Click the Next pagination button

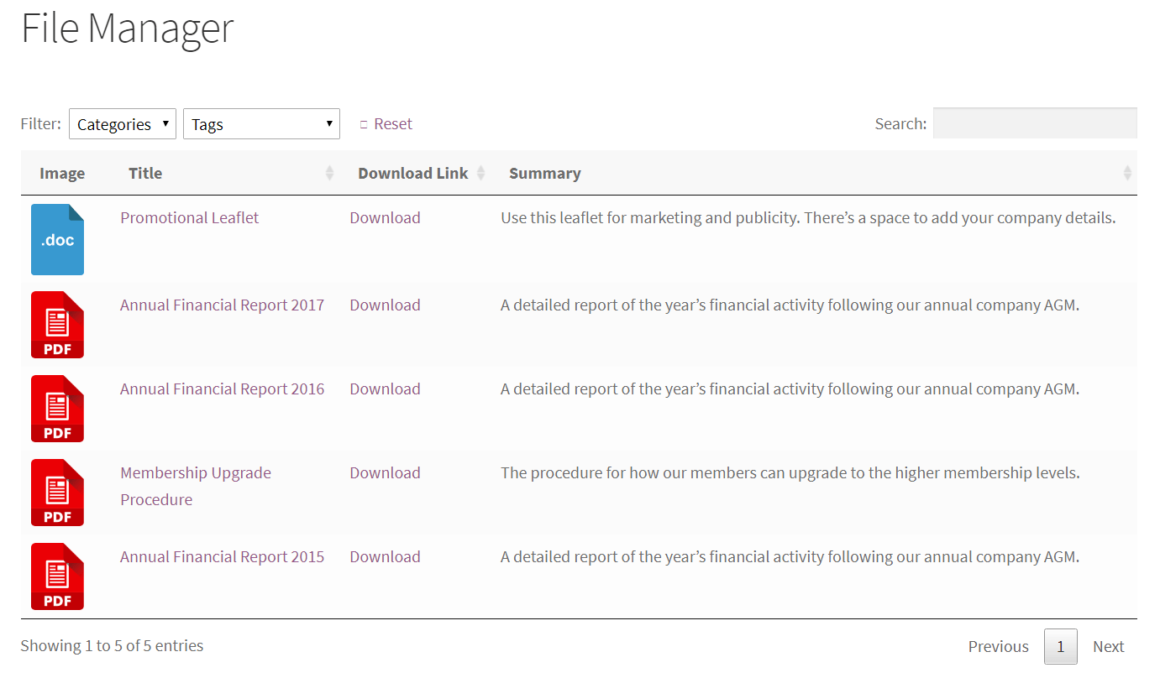tap(1108, 646)
